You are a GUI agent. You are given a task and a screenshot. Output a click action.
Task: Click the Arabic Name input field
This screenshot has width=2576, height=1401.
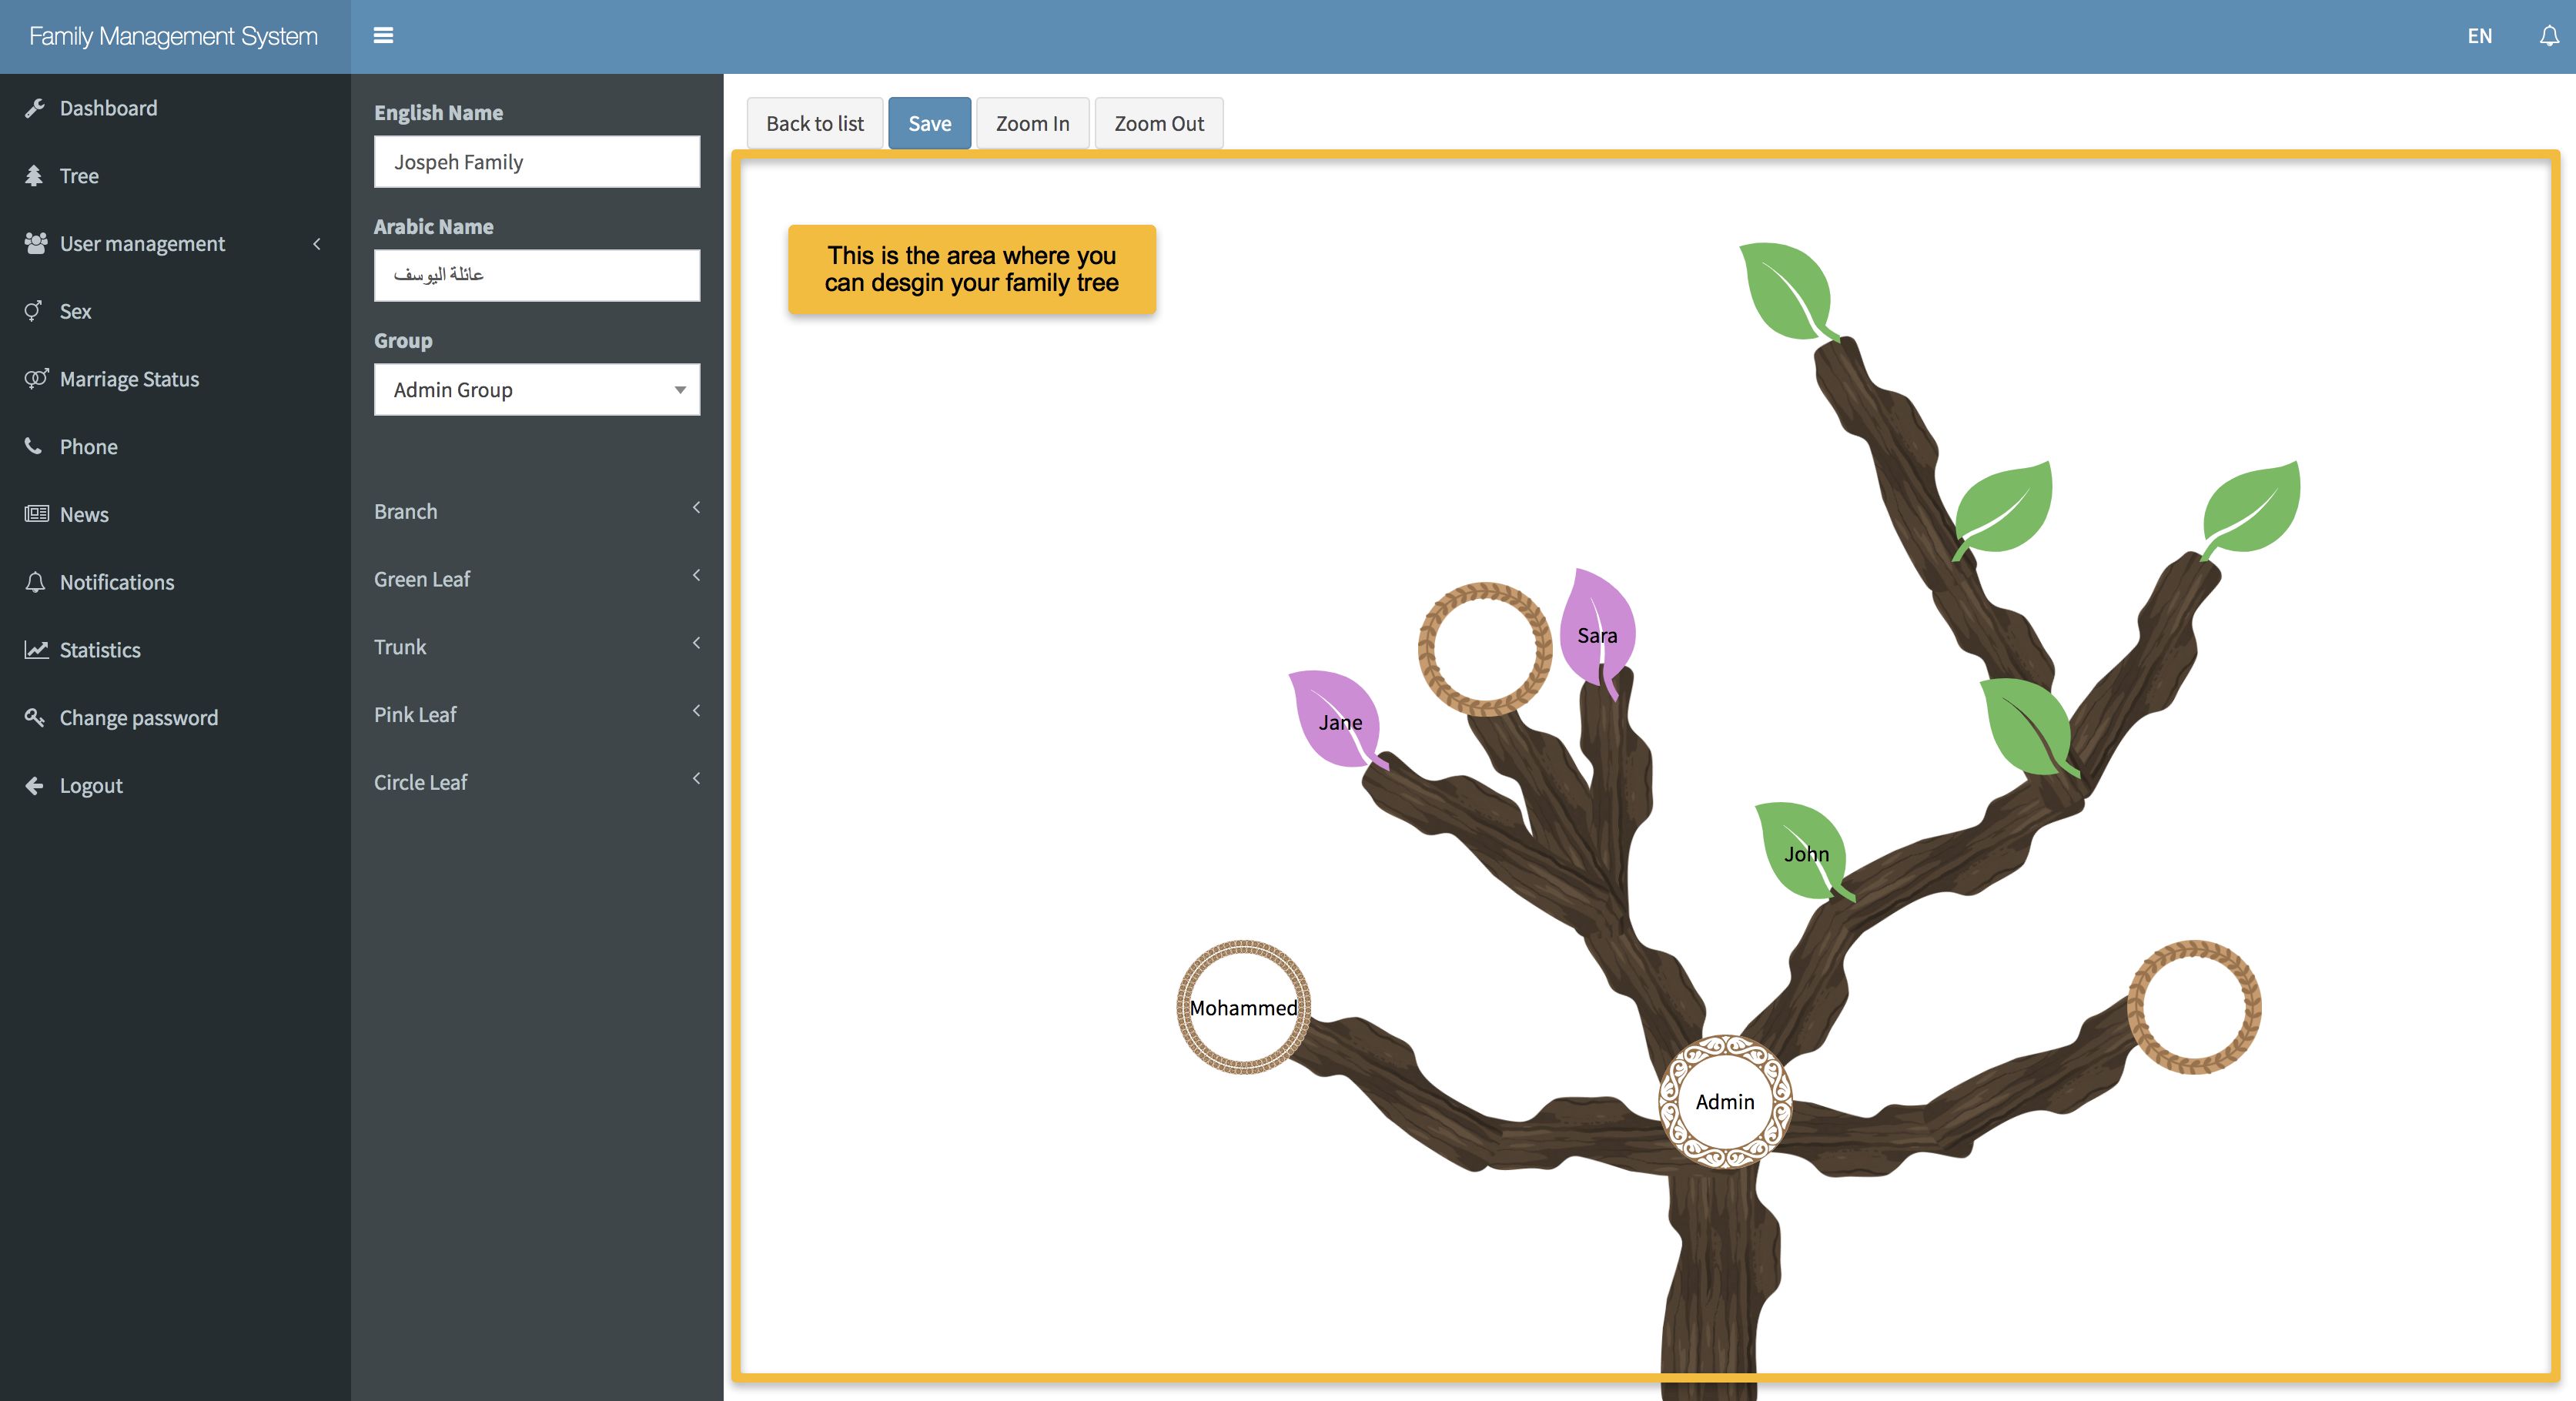coord(537,275)
